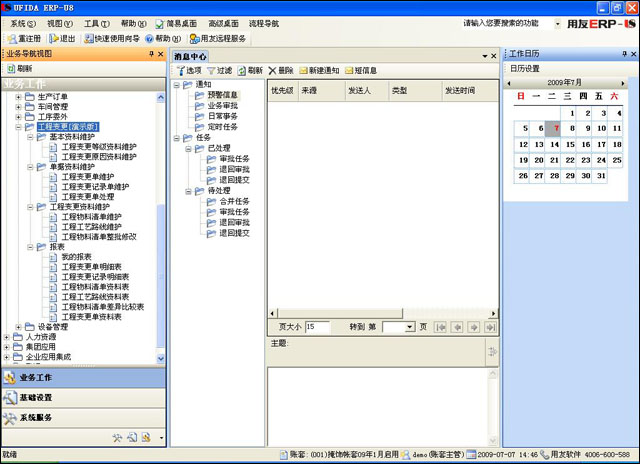Go to the first page with the pager button

[440, 327]
